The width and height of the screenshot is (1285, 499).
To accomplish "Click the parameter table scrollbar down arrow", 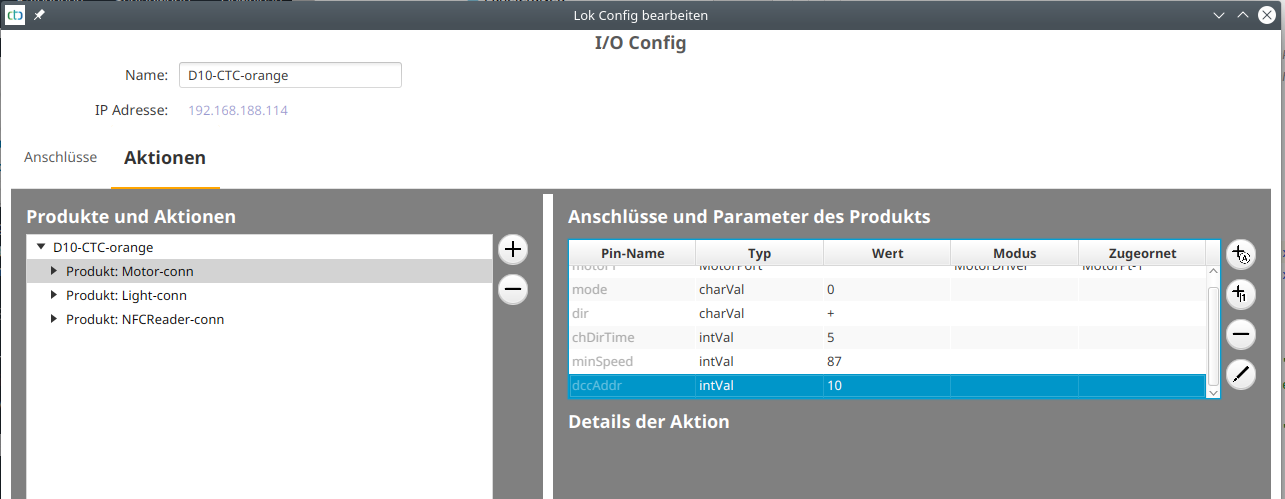I will pos(1214,393).
